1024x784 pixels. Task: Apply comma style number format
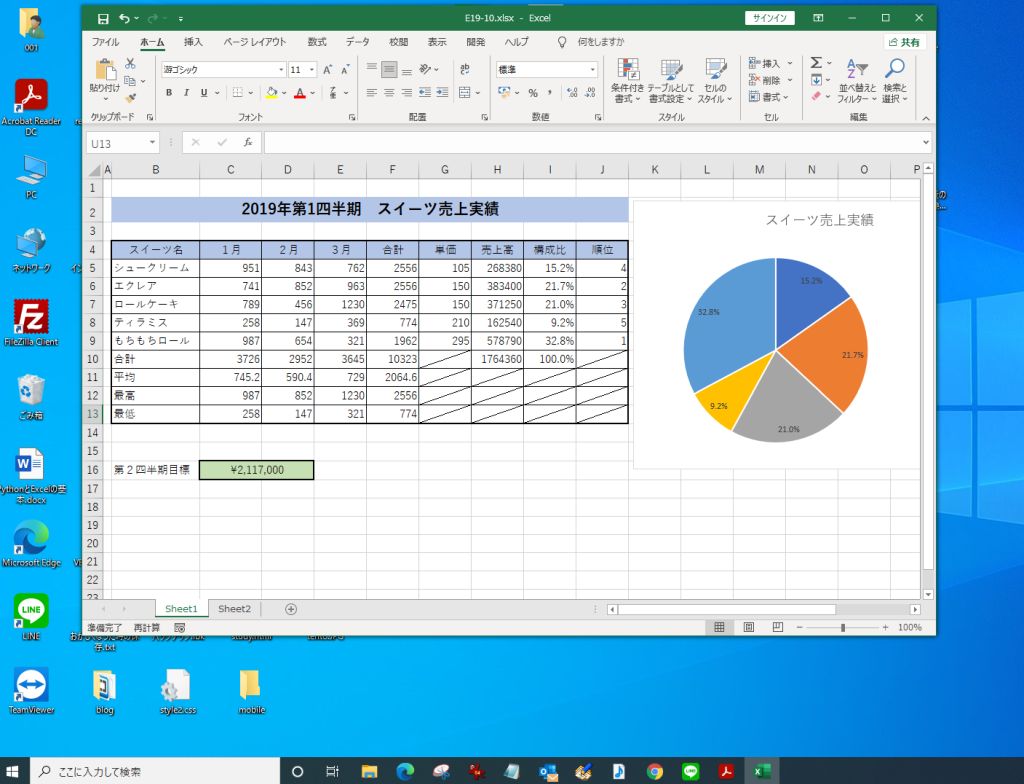pyautogui.click(x=550, y=93)
